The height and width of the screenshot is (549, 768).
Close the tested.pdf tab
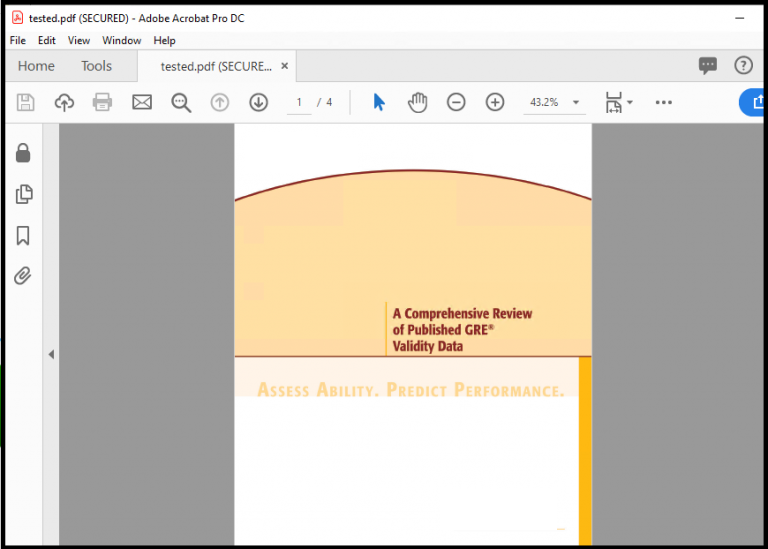click(x=285, y=66)
